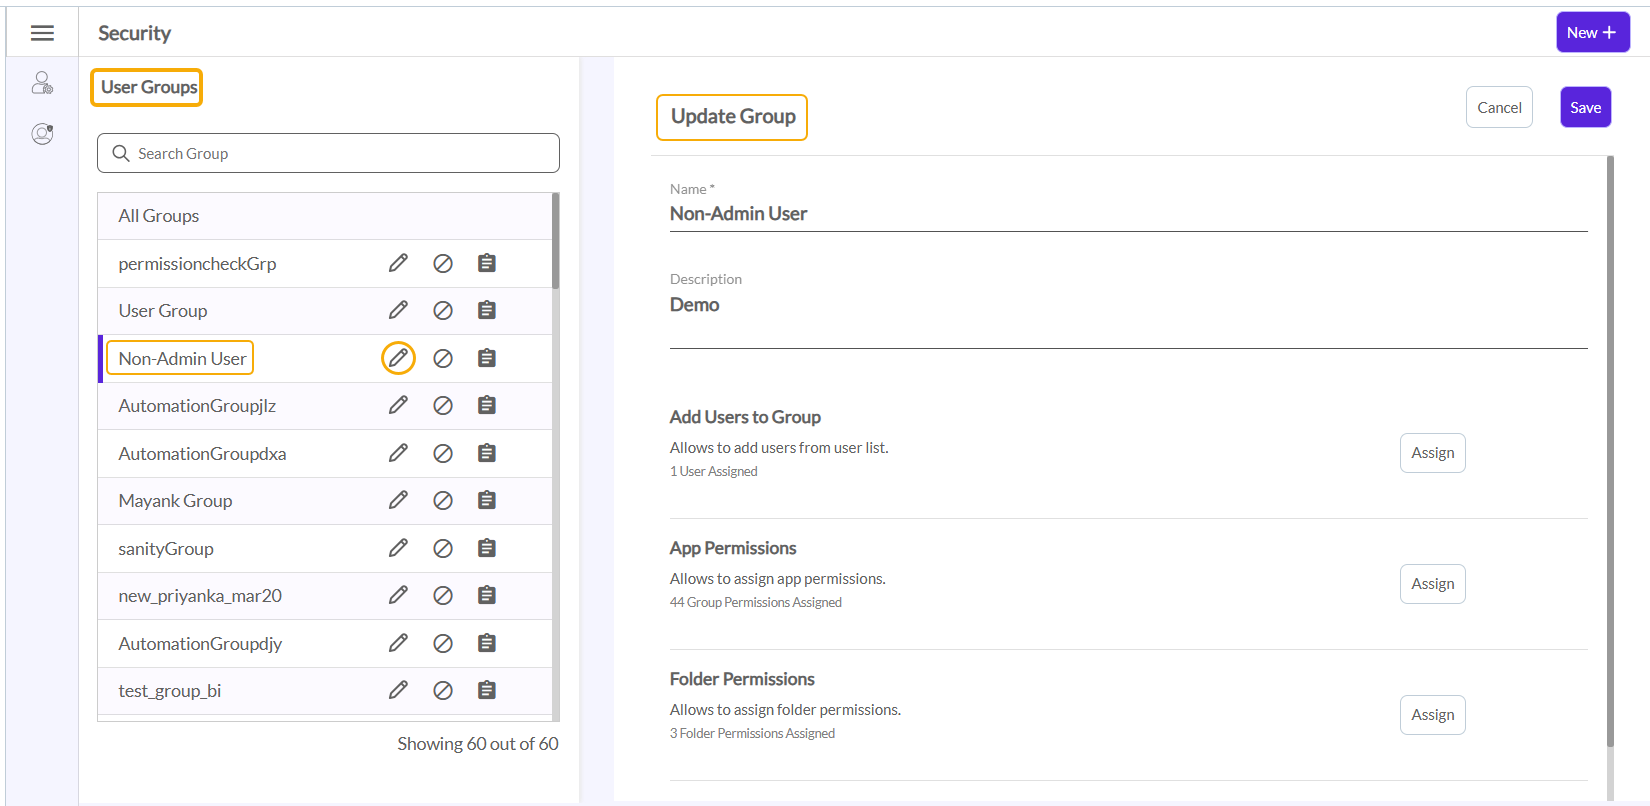Edit the test_group_bi group
This screenshot has width=1650, height=806.
(x=398, y=690)
